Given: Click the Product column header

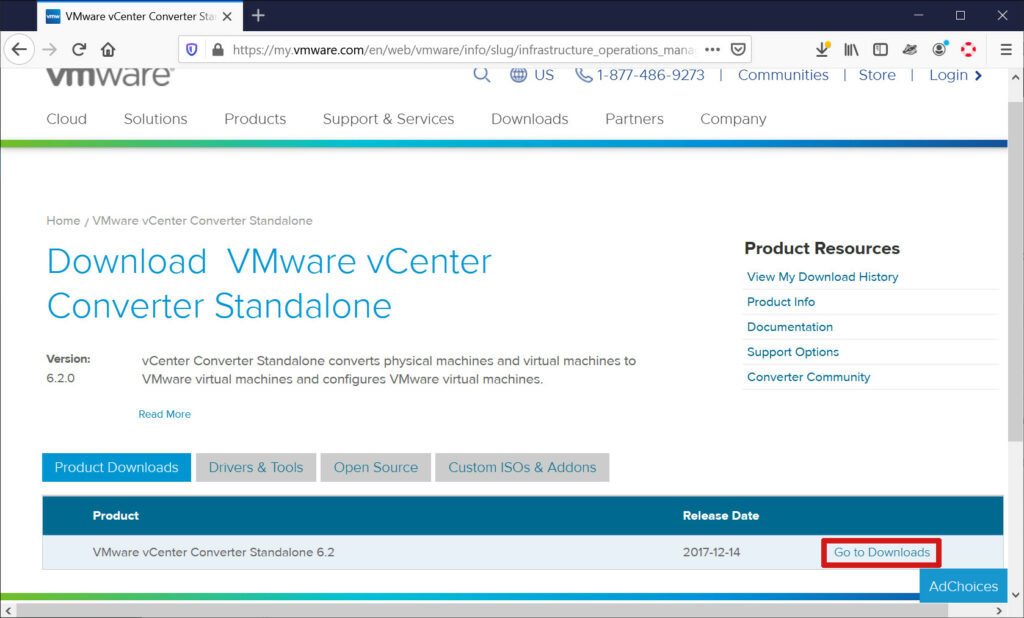Looking at the screenshot, I should [x=116, y=515].
